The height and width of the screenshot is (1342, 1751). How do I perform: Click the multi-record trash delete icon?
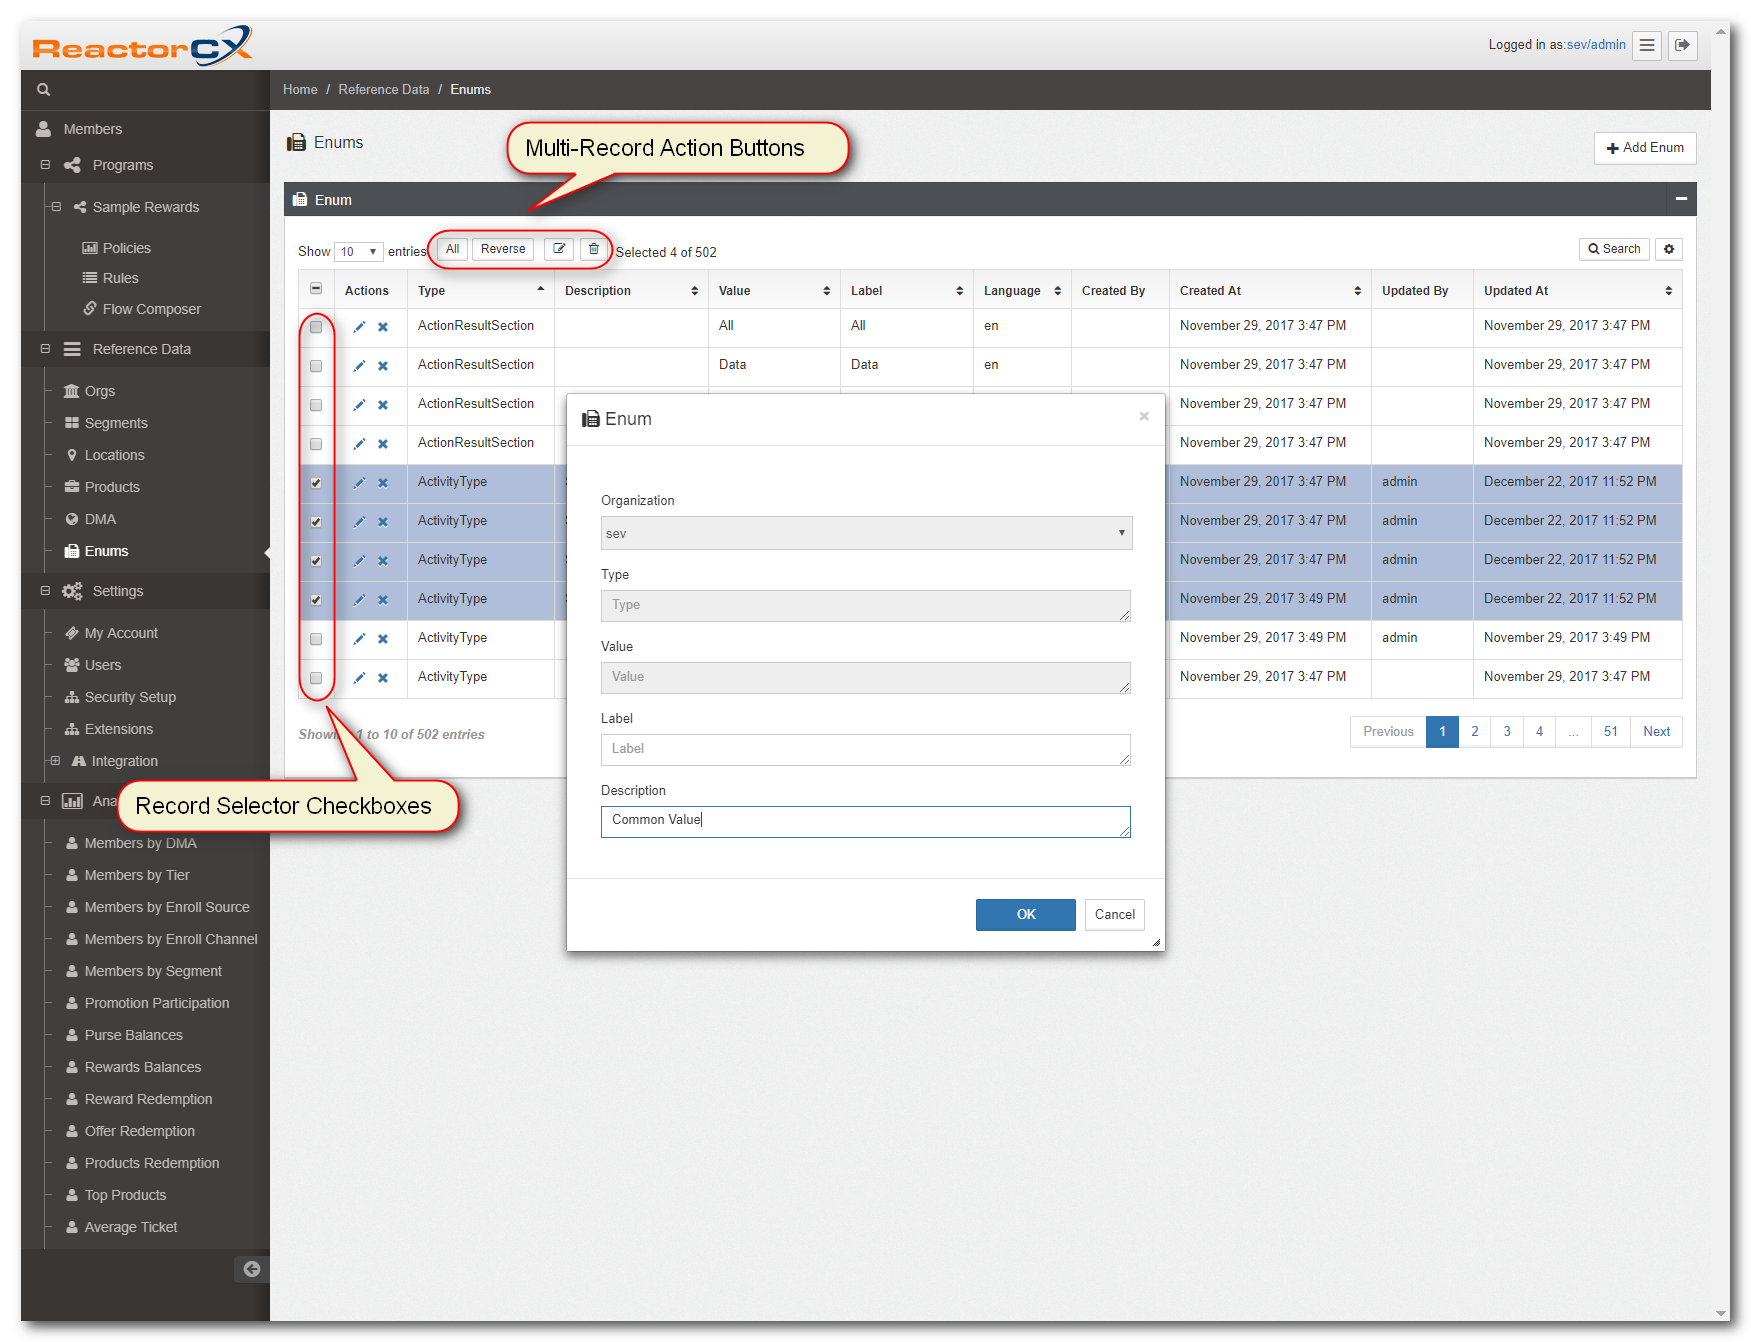coord(593,249)
